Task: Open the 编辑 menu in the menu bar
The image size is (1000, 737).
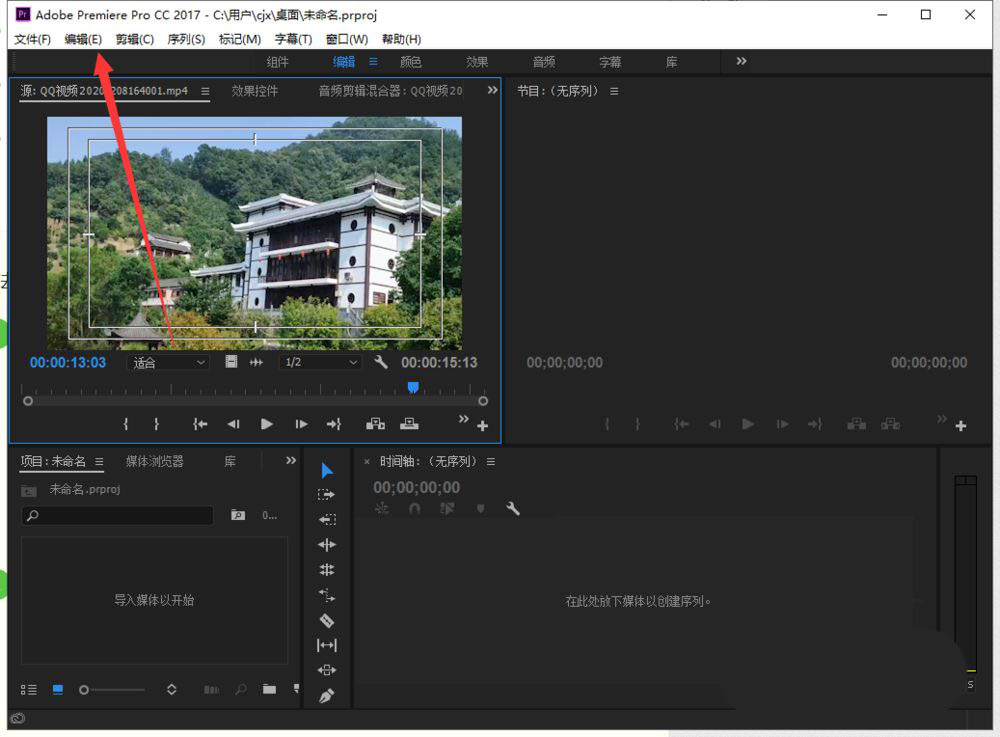Action: pyautogui.click(x=83, y=39)
